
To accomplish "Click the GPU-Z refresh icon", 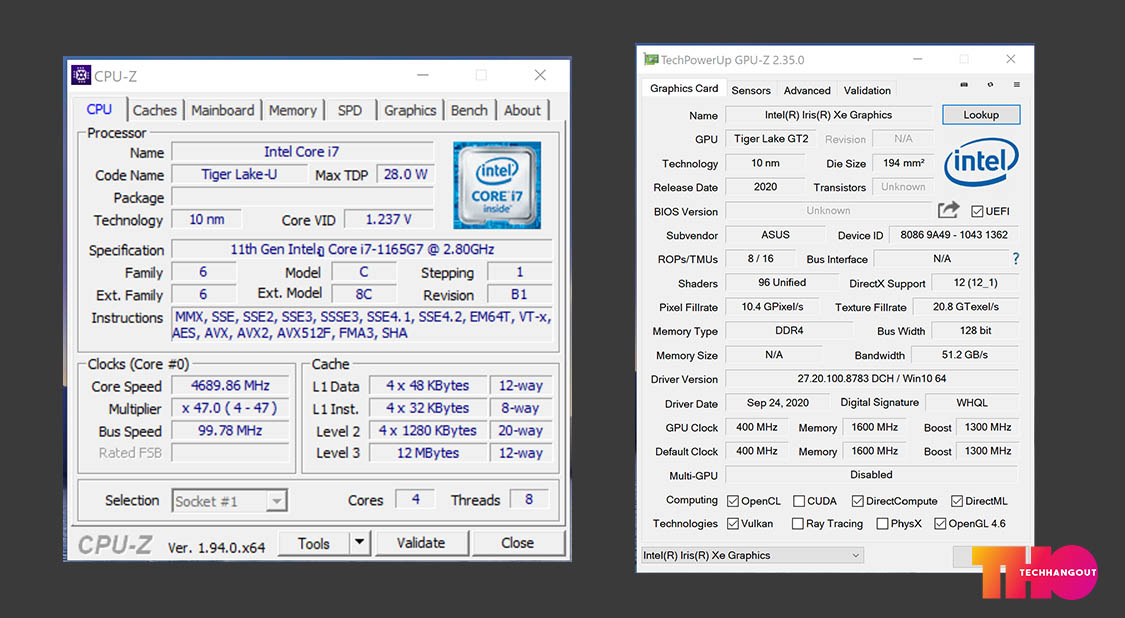I will [990, 85].
